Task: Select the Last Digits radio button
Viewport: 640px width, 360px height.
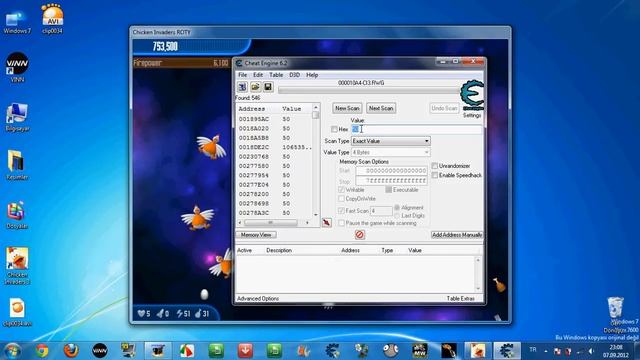Action: click(397, 215)
